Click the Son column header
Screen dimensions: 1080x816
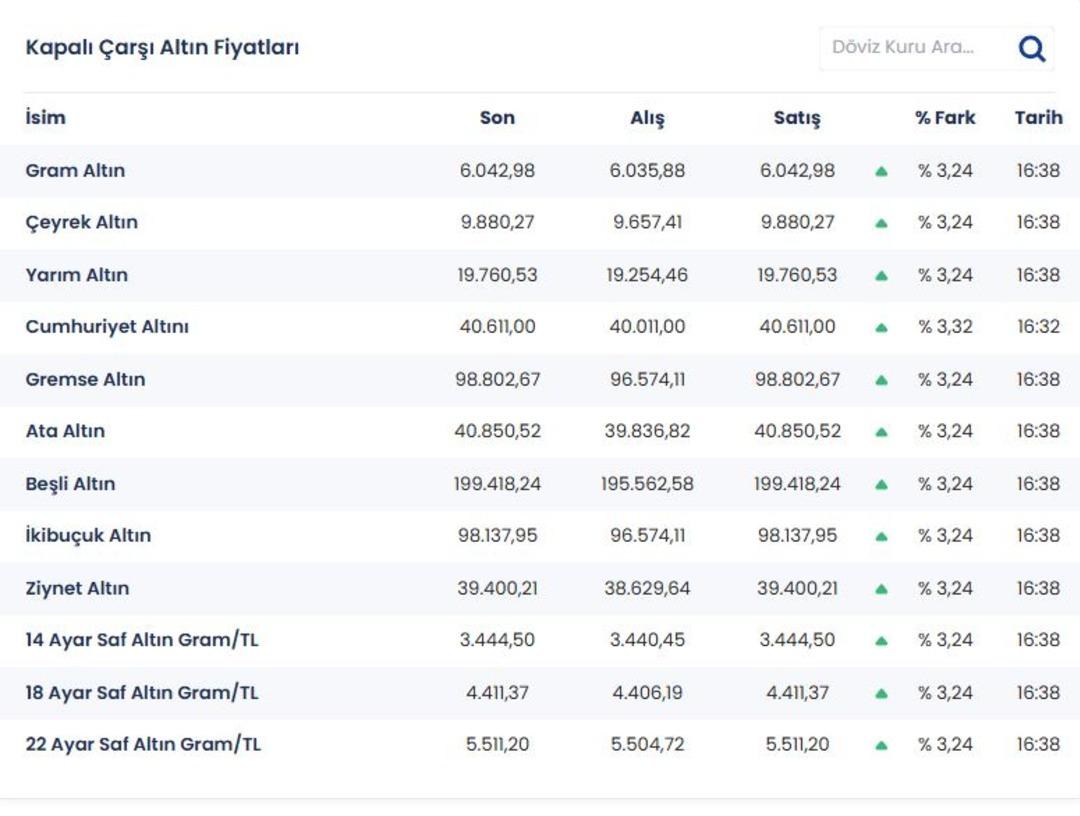497,118
